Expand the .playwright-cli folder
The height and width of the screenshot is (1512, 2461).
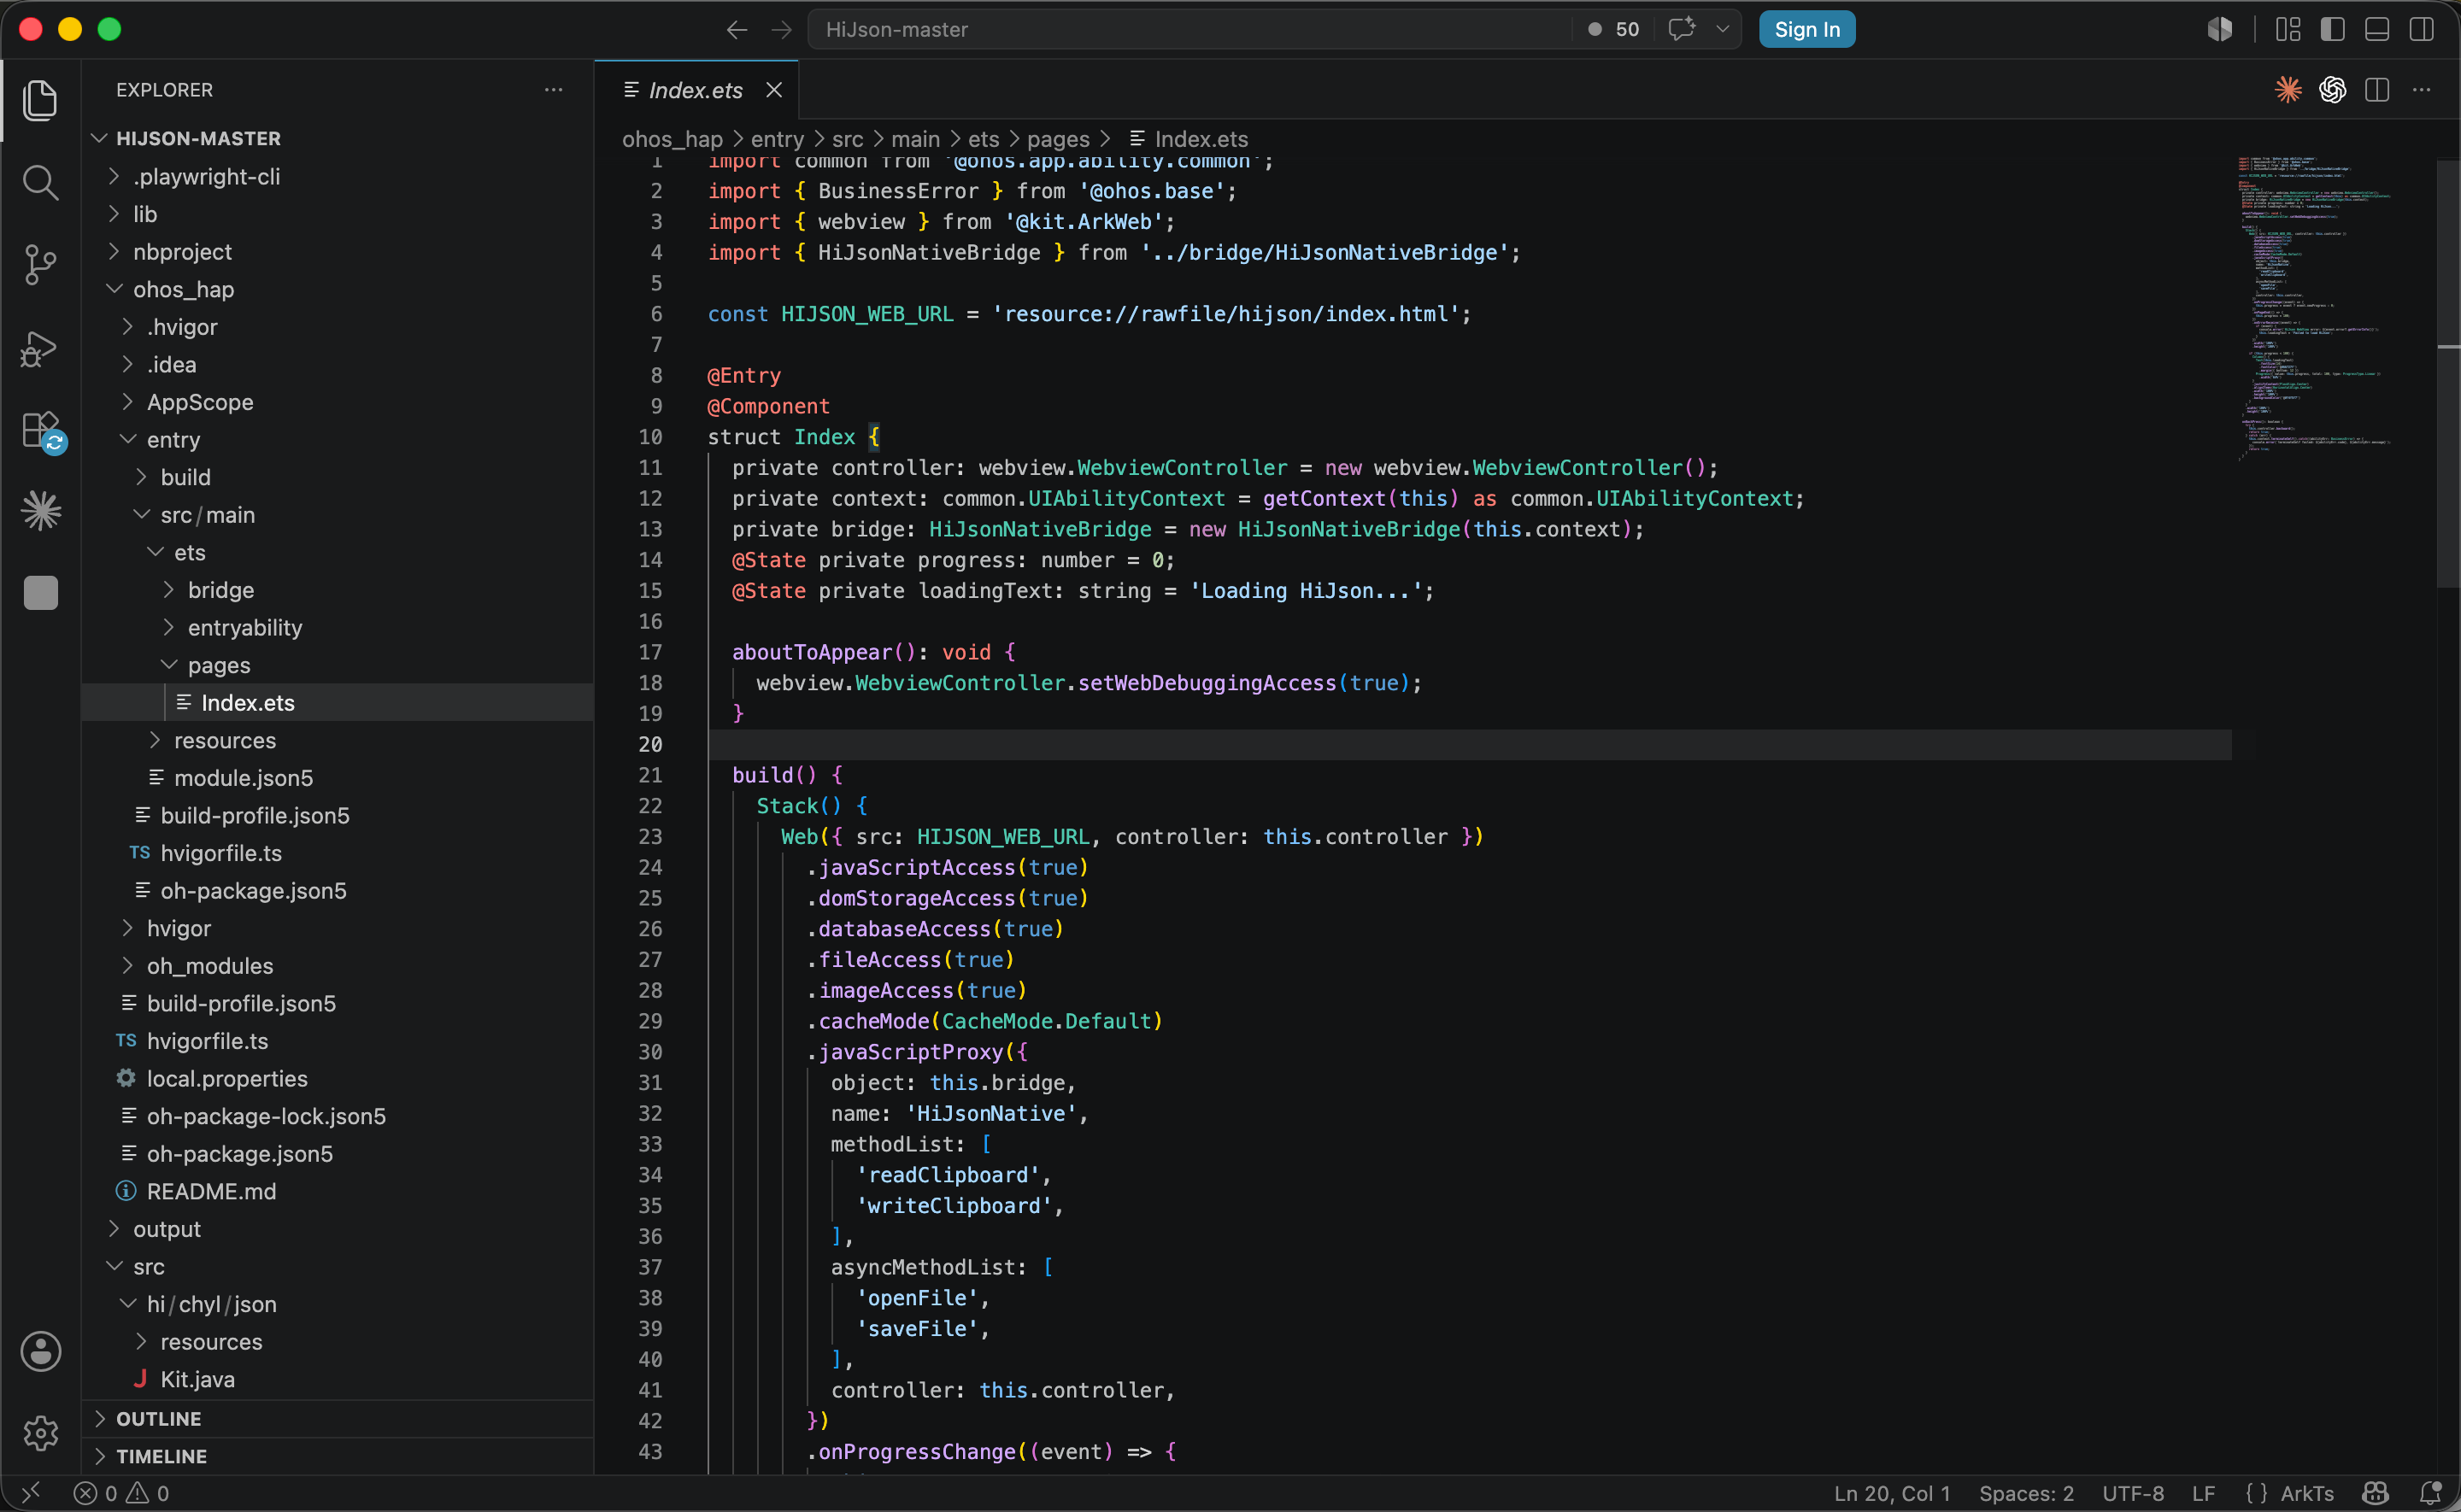pos(338,176)
